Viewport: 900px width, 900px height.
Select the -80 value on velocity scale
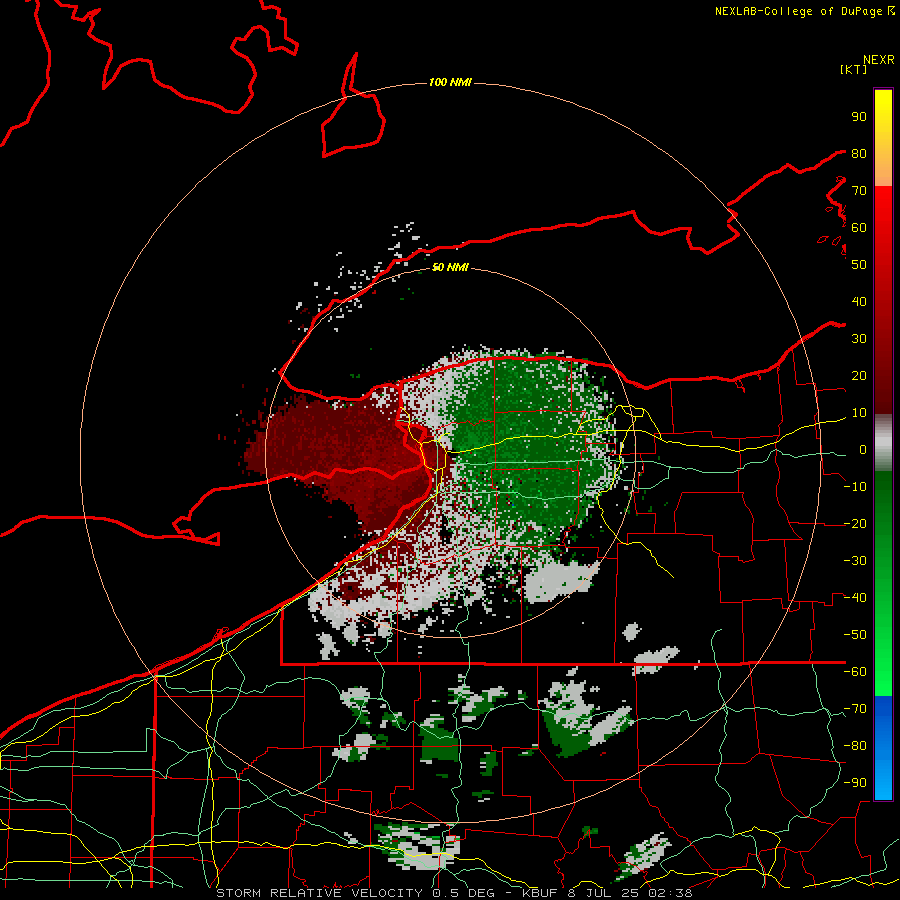(x=855, y=746)
